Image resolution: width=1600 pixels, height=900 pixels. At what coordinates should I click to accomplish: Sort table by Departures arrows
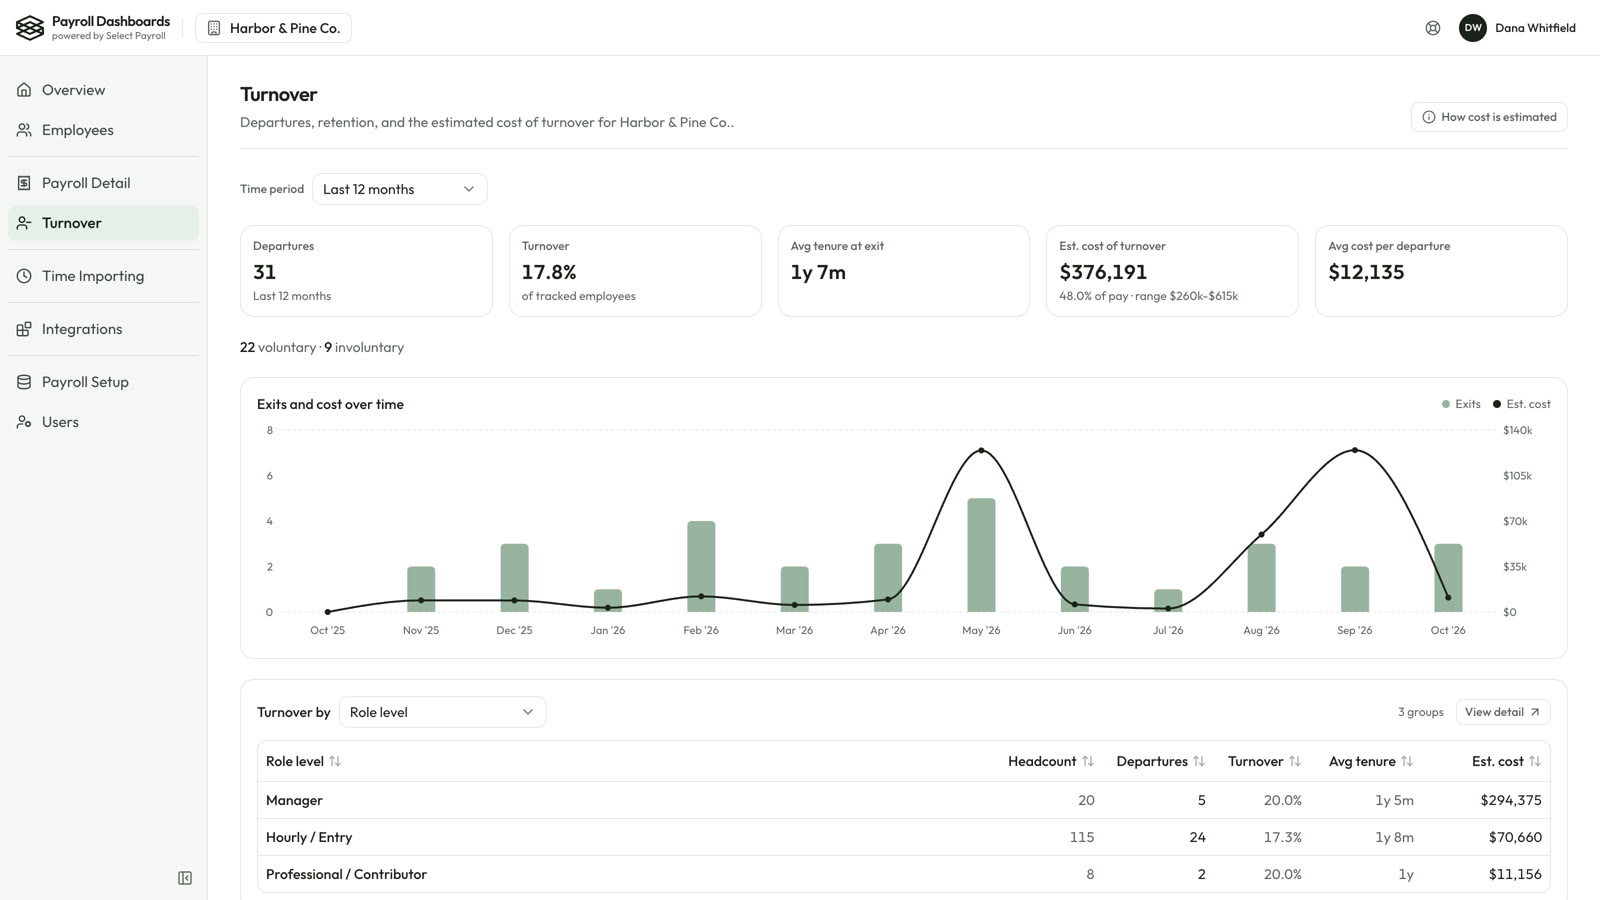(1199, 761)
